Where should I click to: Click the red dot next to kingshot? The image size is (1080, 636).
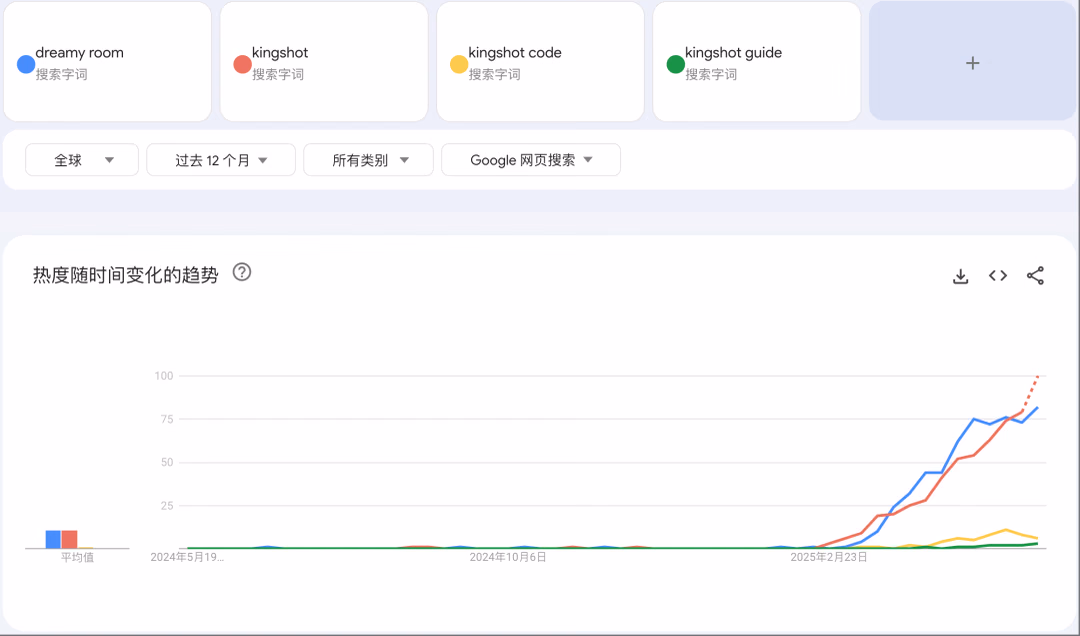pos(242,64)
